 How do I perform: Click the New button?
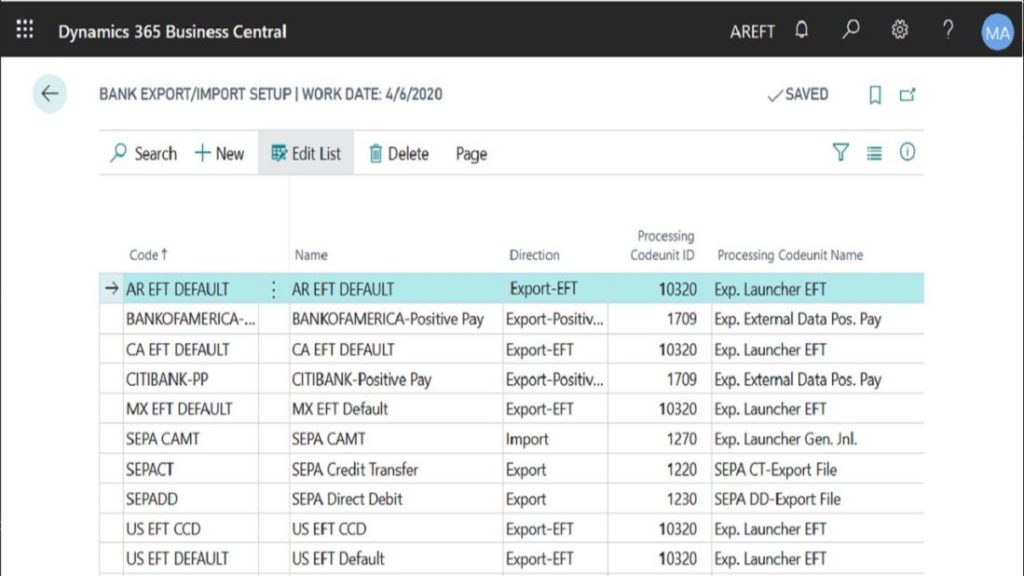click(x=219, y=154)
